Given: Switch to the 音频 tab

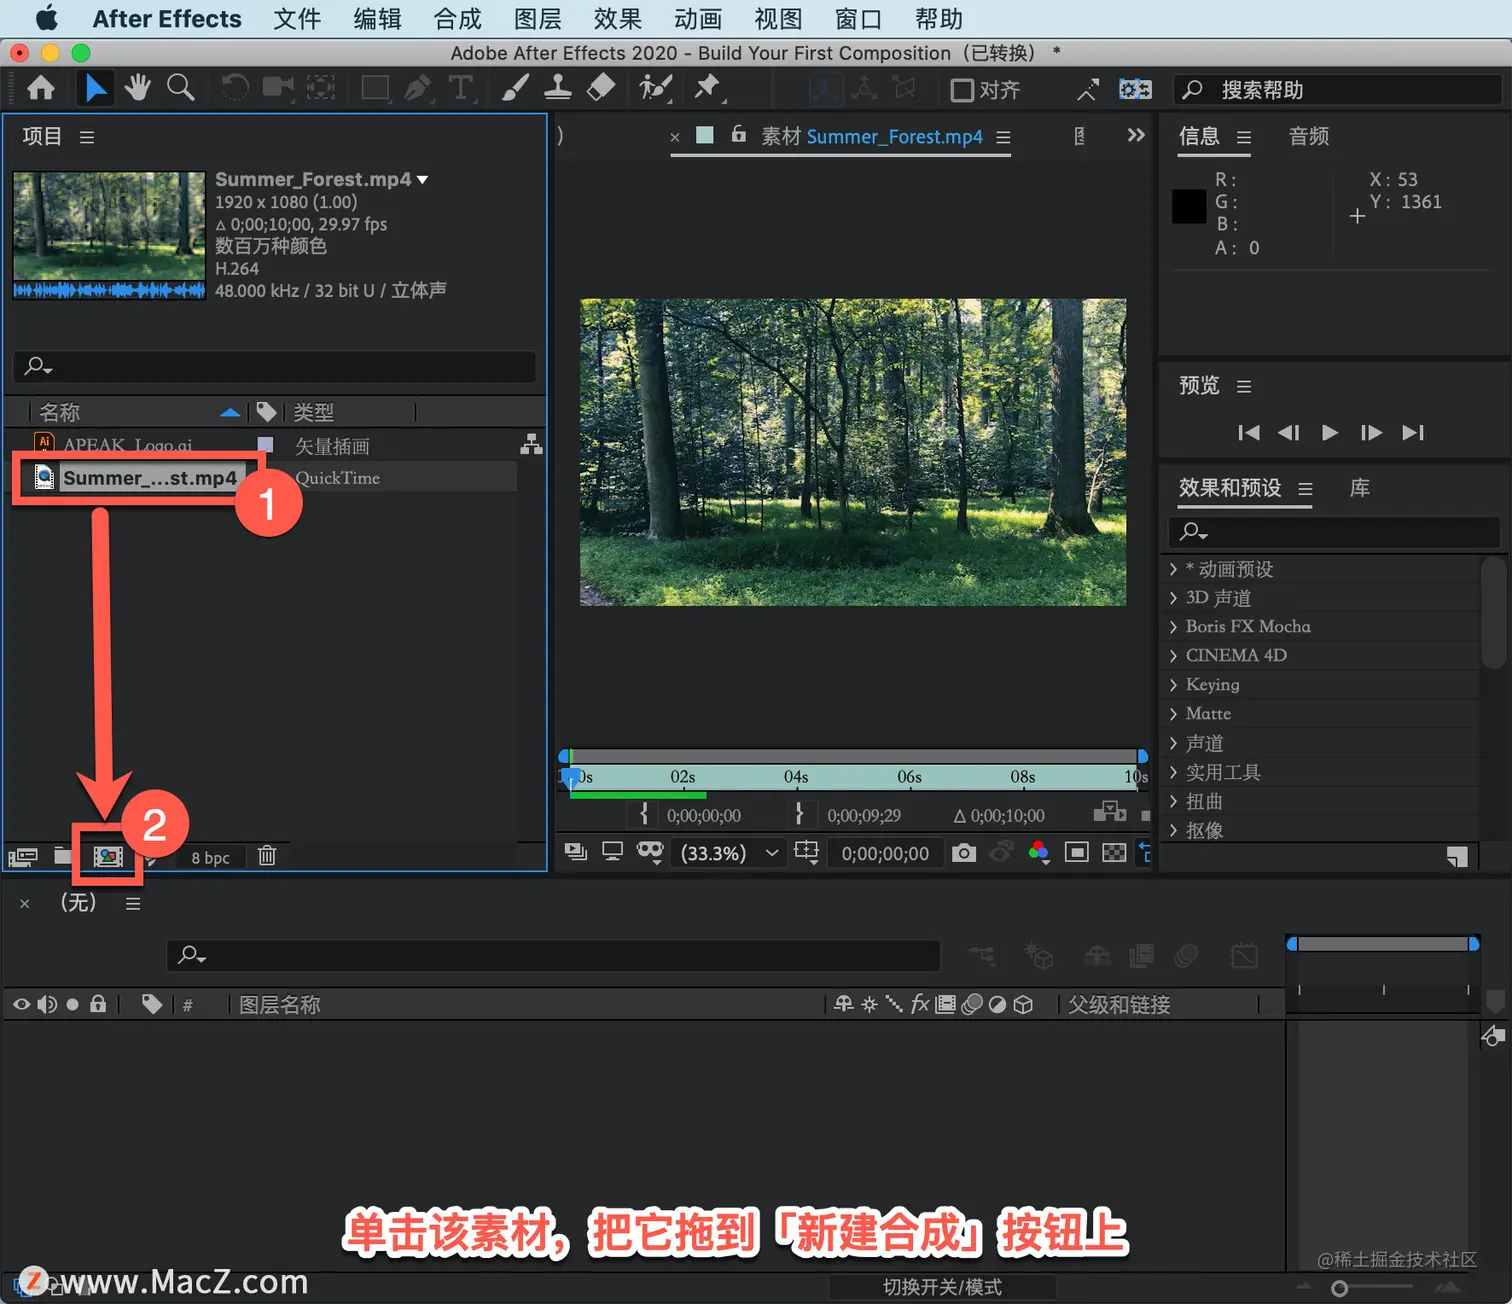Looking at the screenshot, I should point(1309,137).
